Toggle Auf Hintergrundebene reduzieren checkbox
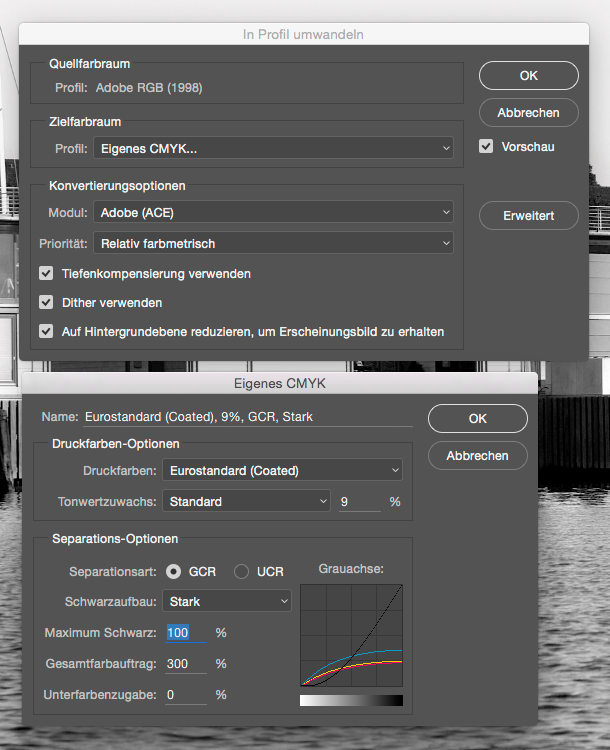610x750 pixels. [x=46, y=331]
